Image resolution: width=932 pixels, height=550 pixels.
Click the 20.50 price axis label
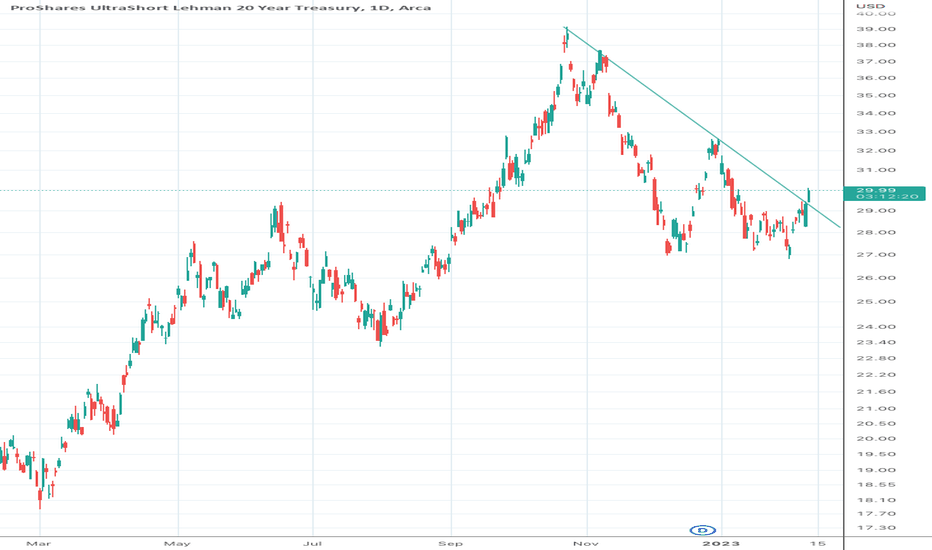(876, 423)
